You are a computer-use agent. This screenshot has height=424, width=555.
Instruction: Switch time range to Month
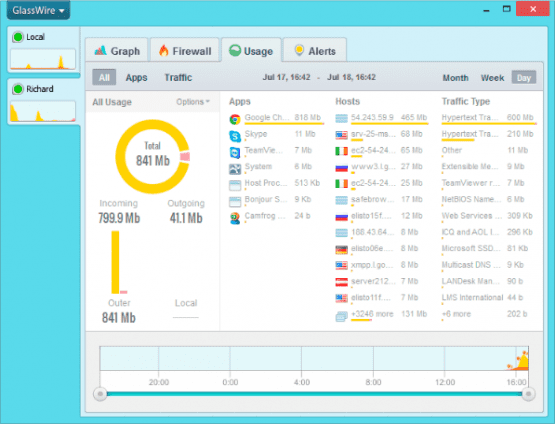click(455, 78)
